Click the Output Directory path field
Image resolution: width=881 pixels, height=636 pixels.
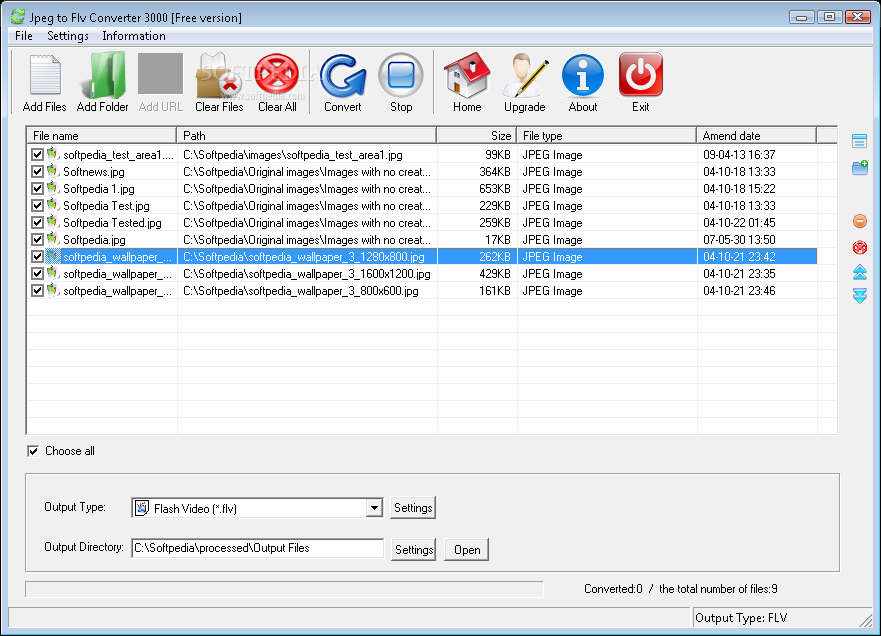(x=257, y=548)
